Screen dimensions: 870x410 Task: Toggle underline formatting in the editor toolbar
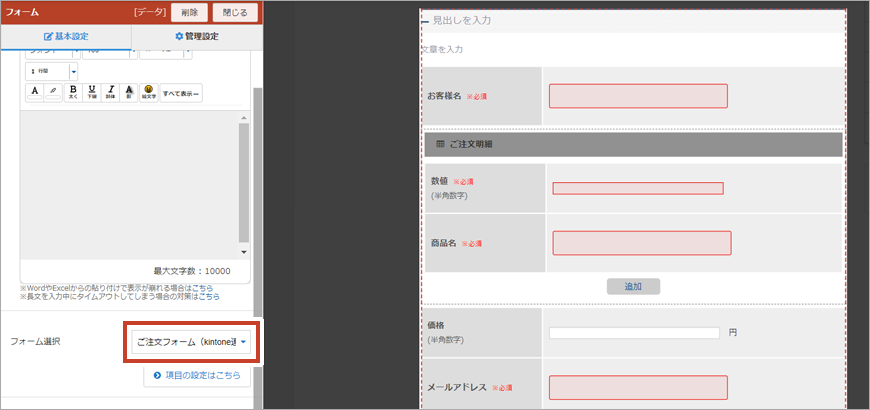[92, 93]
